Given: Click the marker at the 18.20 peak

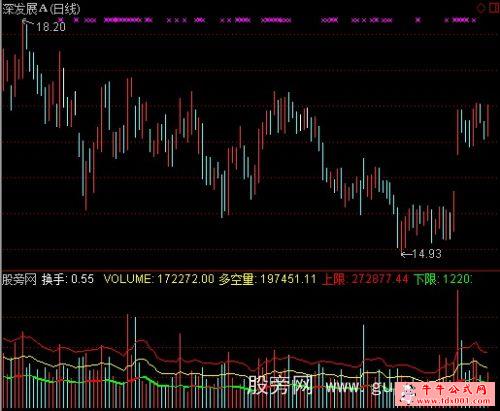Looking at the screenshot, I should pos(24,21).
